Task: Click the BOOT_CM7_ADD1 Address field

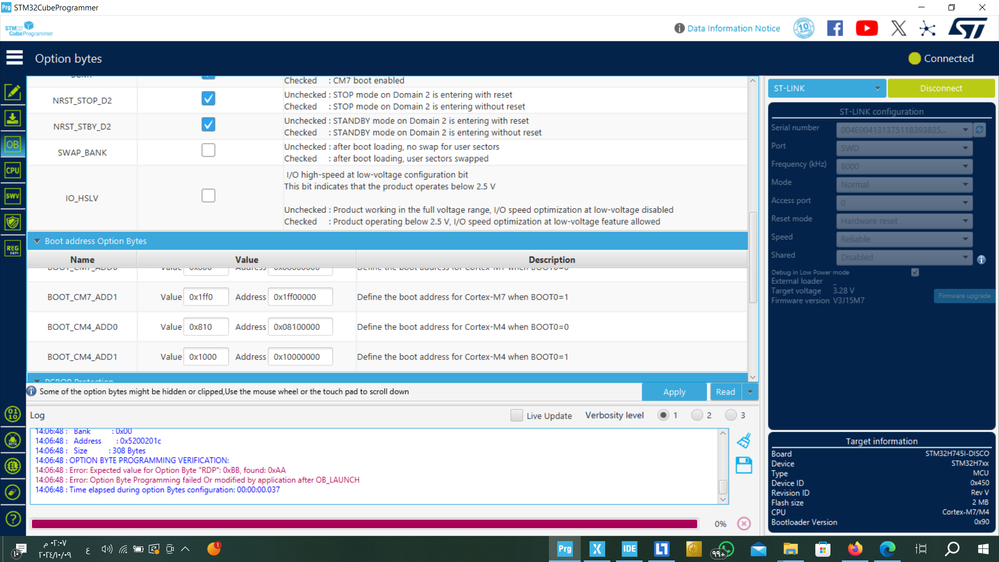Action: click(300, 297)
